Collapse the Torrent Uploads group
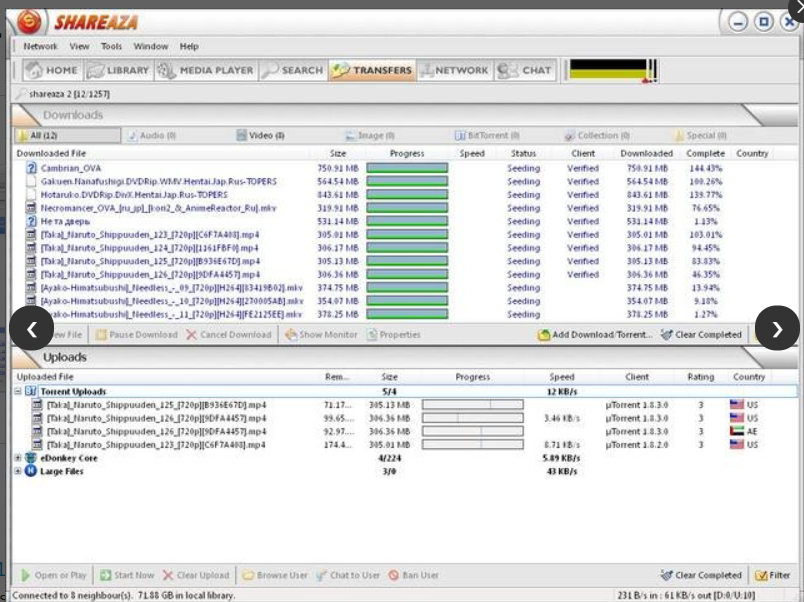This screenshot has height=602, width=804. 18,391
